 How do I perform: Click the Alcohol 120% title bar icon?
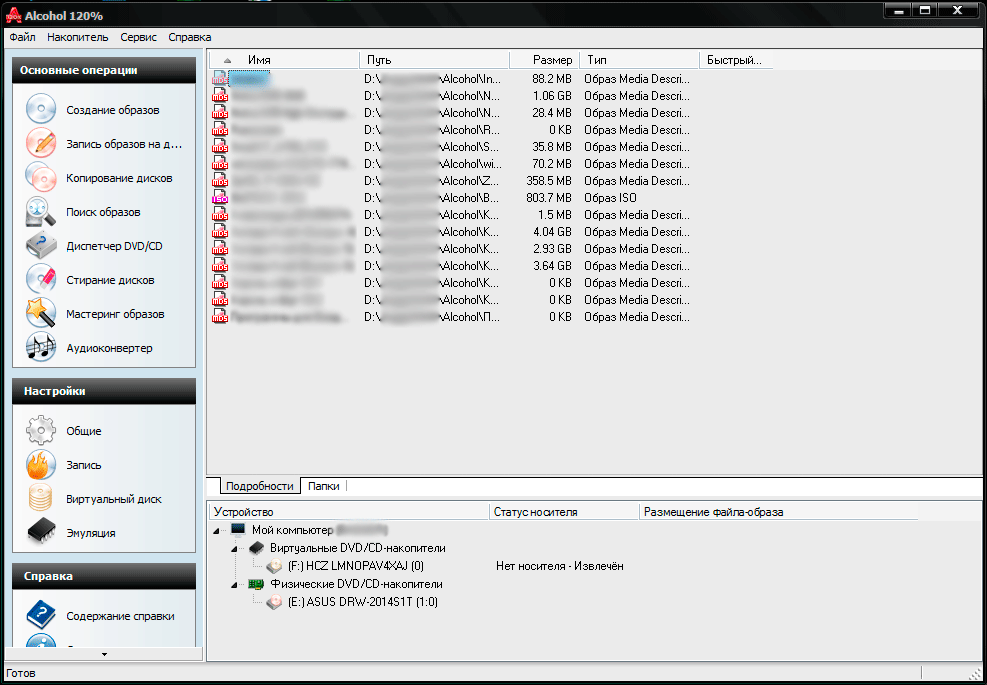[x=12, y=16]
